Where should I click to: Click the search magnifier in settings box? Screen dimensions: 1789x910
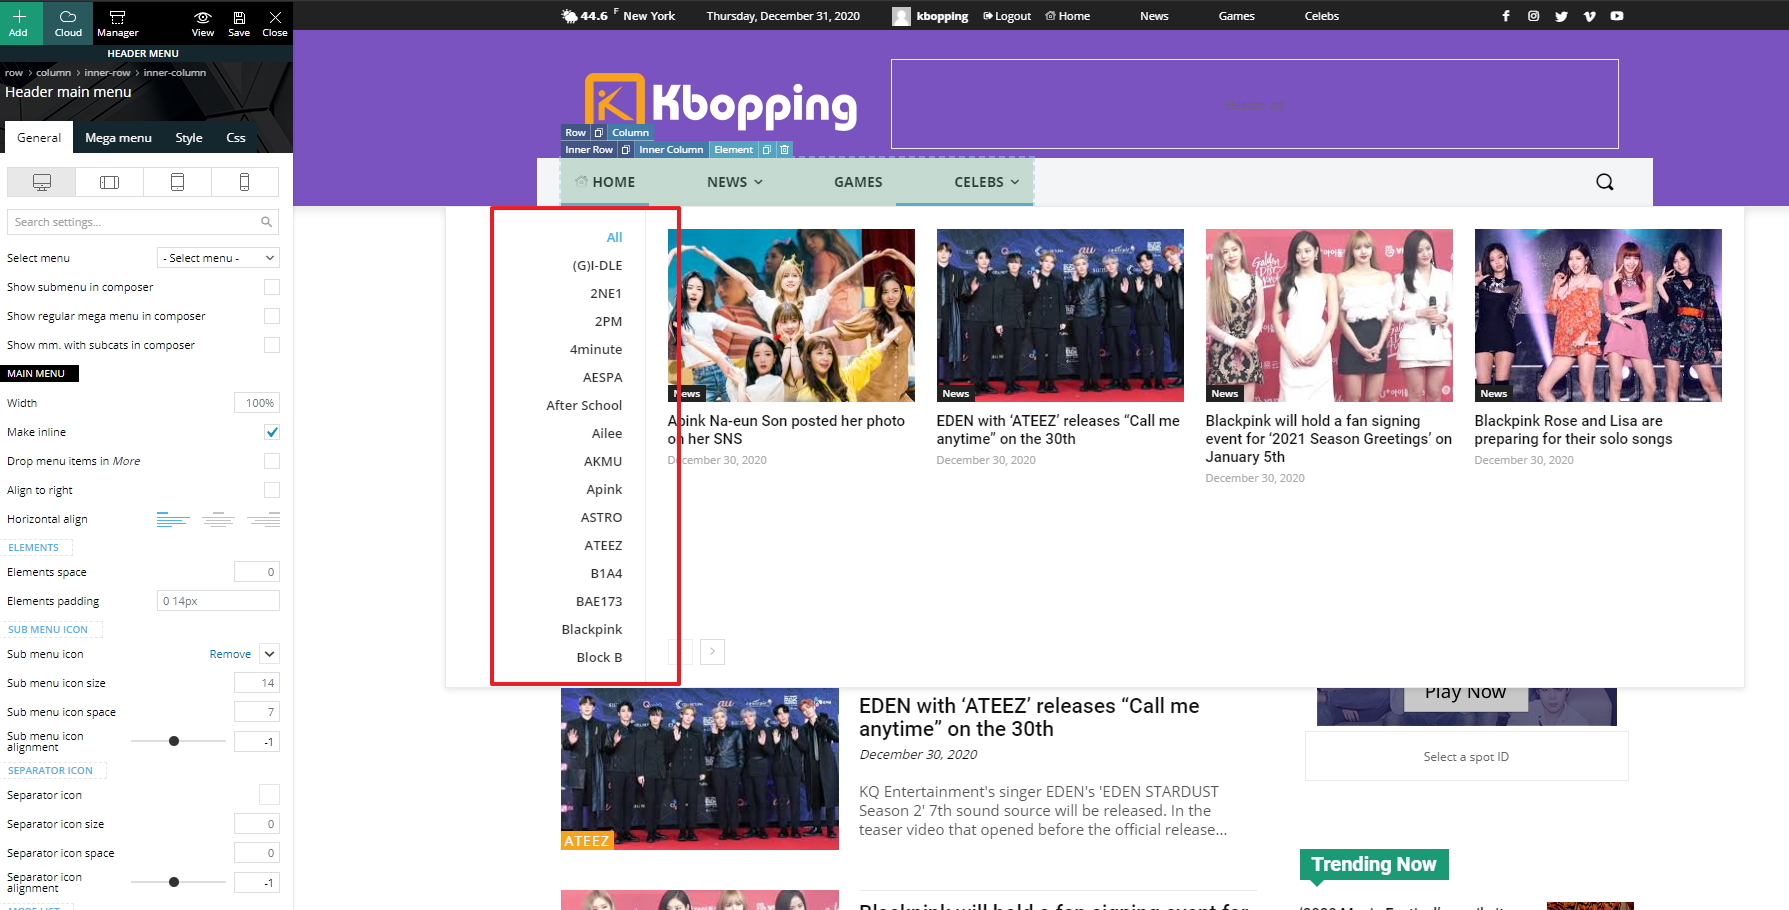267,222
